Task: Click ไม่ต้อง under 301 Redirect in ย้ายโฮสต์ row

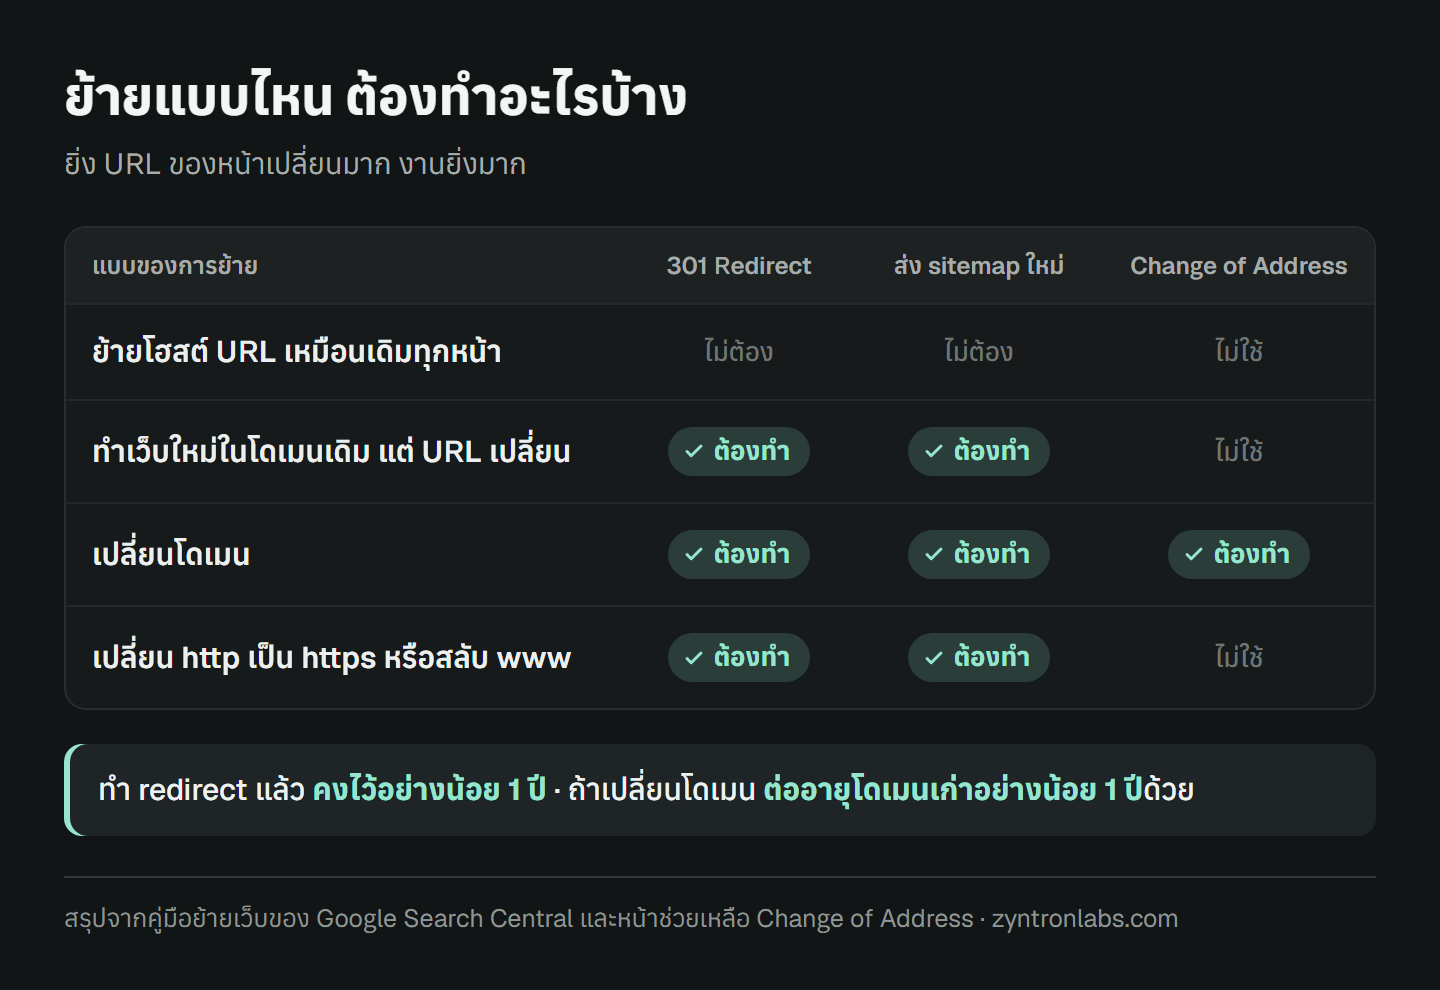Action: 739,352
